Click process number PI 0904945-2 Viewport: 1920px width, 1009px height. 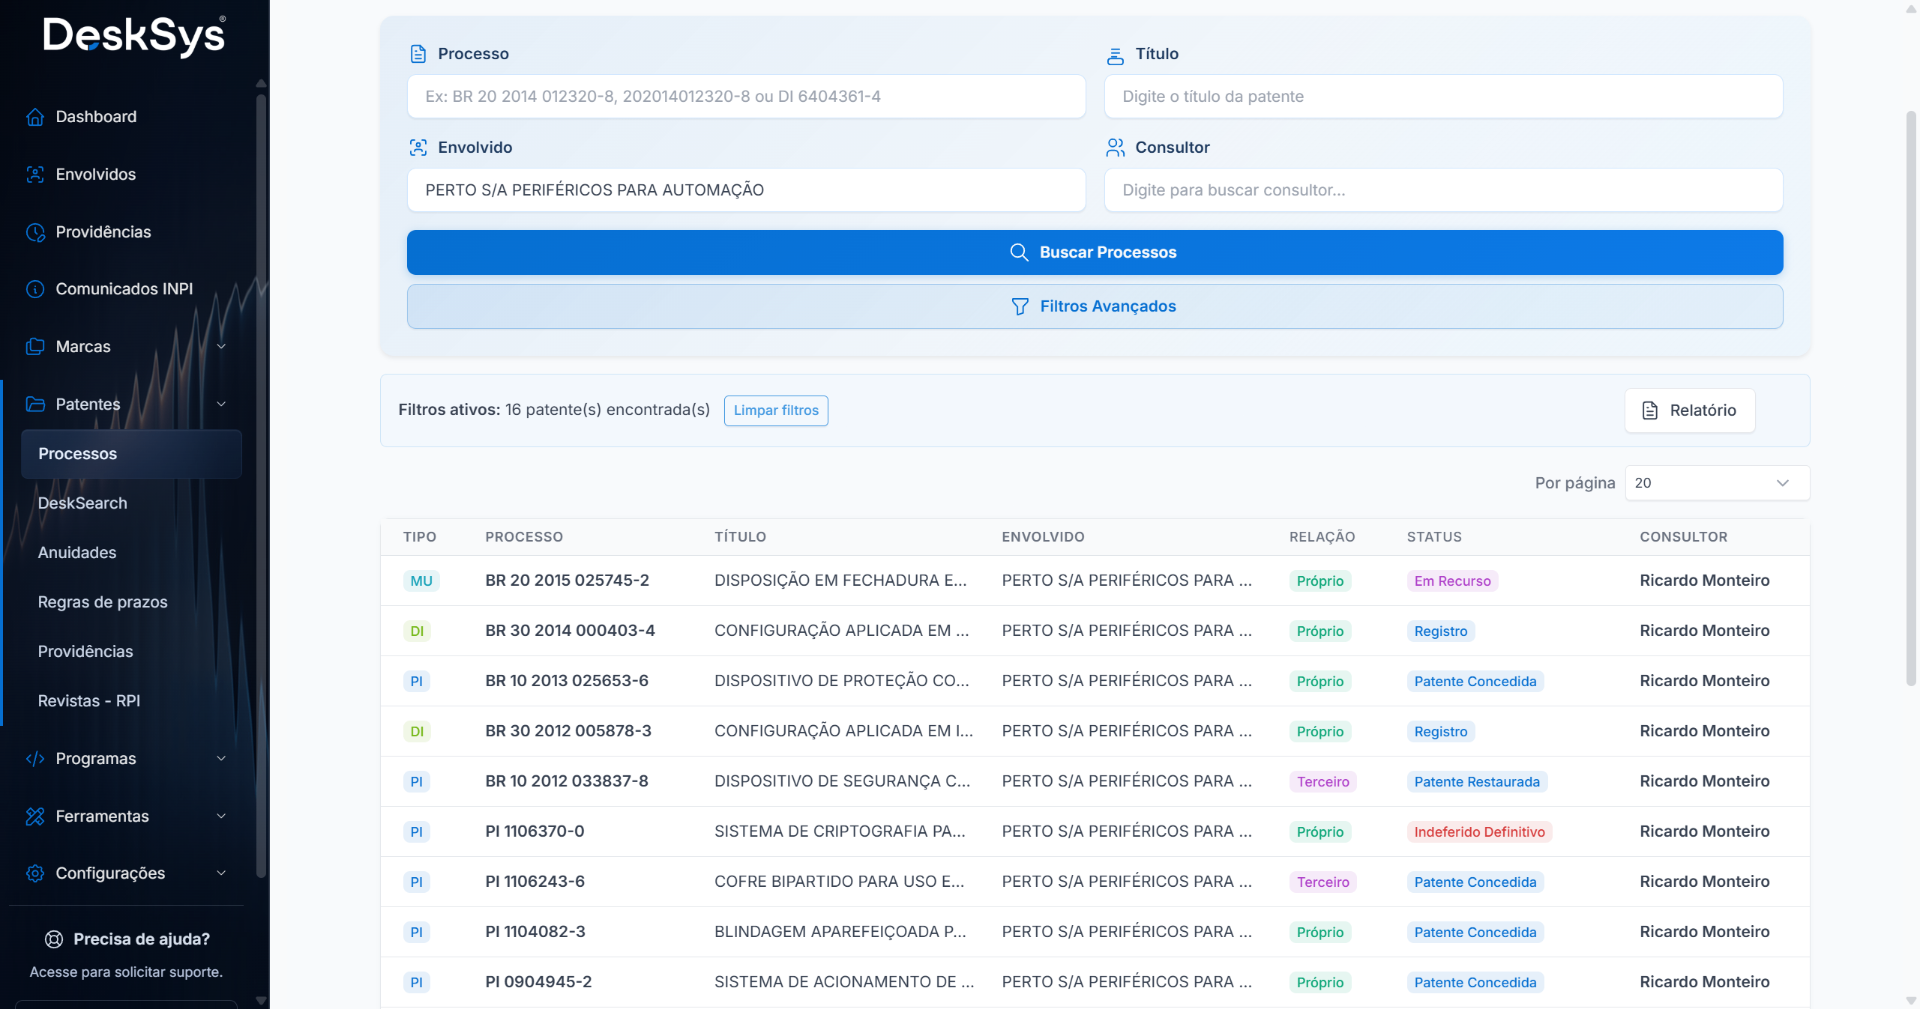[538, 982]
